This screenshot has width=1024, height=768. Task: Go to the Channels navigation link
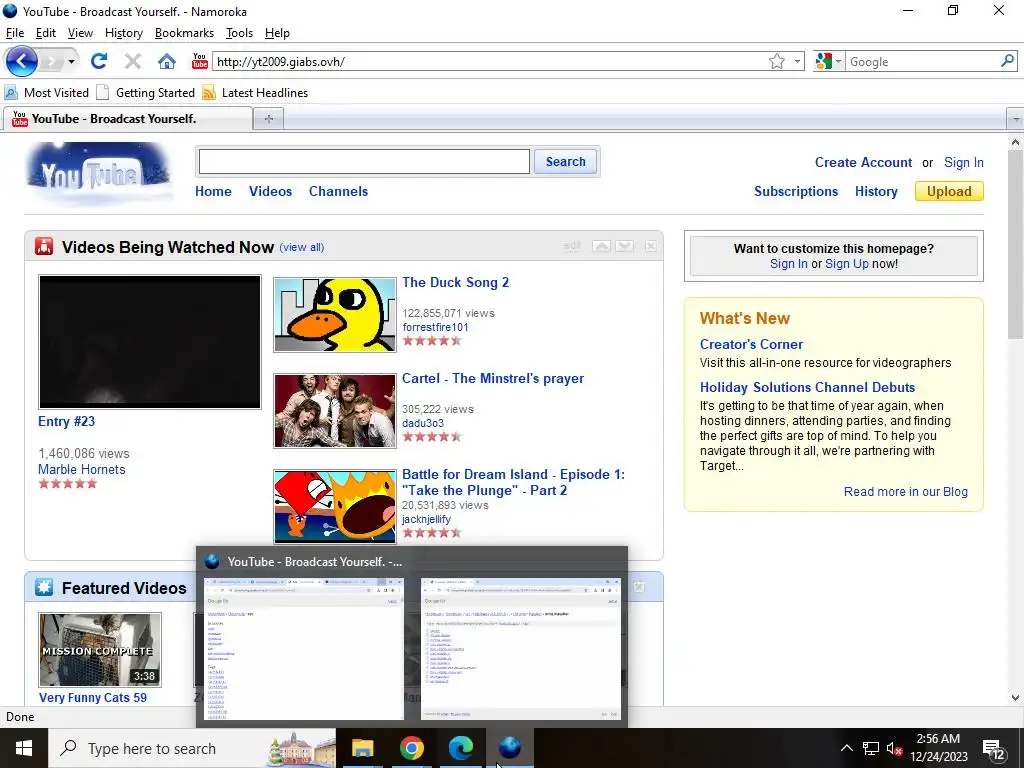pyautogui.click(x=338, y=191)
